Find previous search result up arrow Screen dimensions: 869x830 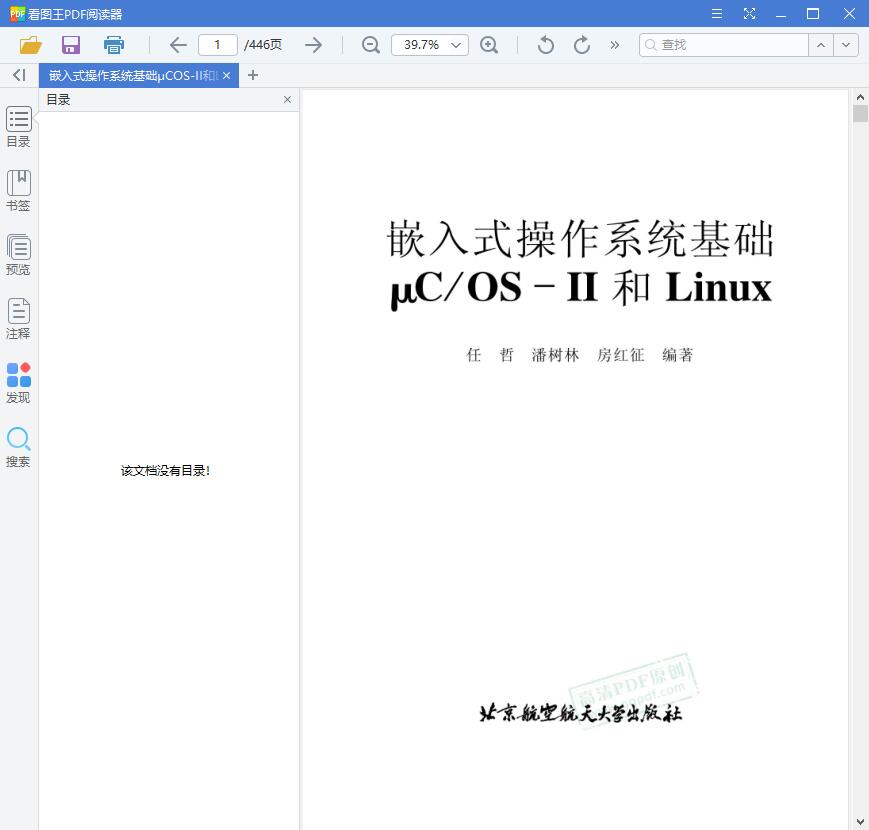click(x=821, y=45)
